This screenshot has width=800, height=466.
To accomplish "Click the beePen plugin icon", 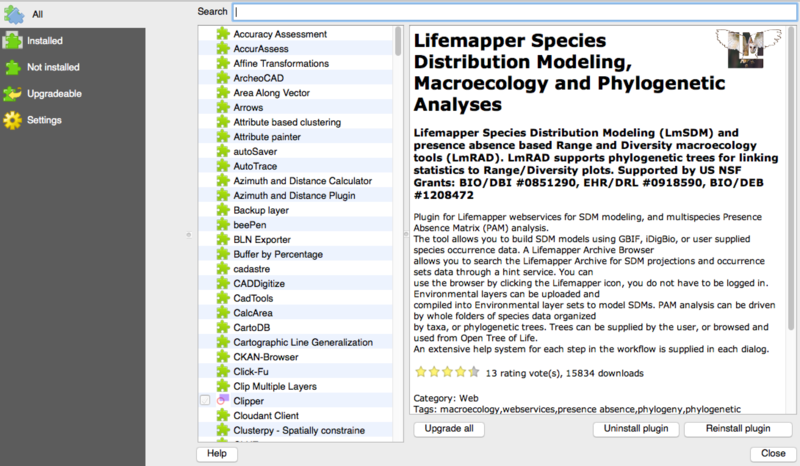I will (223, 225).
